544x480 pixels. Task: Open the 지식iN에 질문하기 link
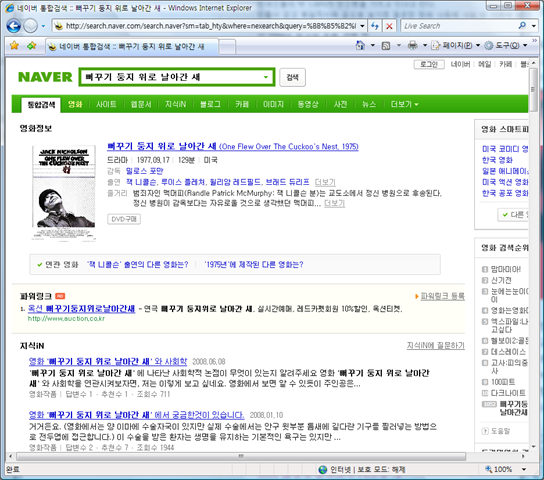point(435,345)
